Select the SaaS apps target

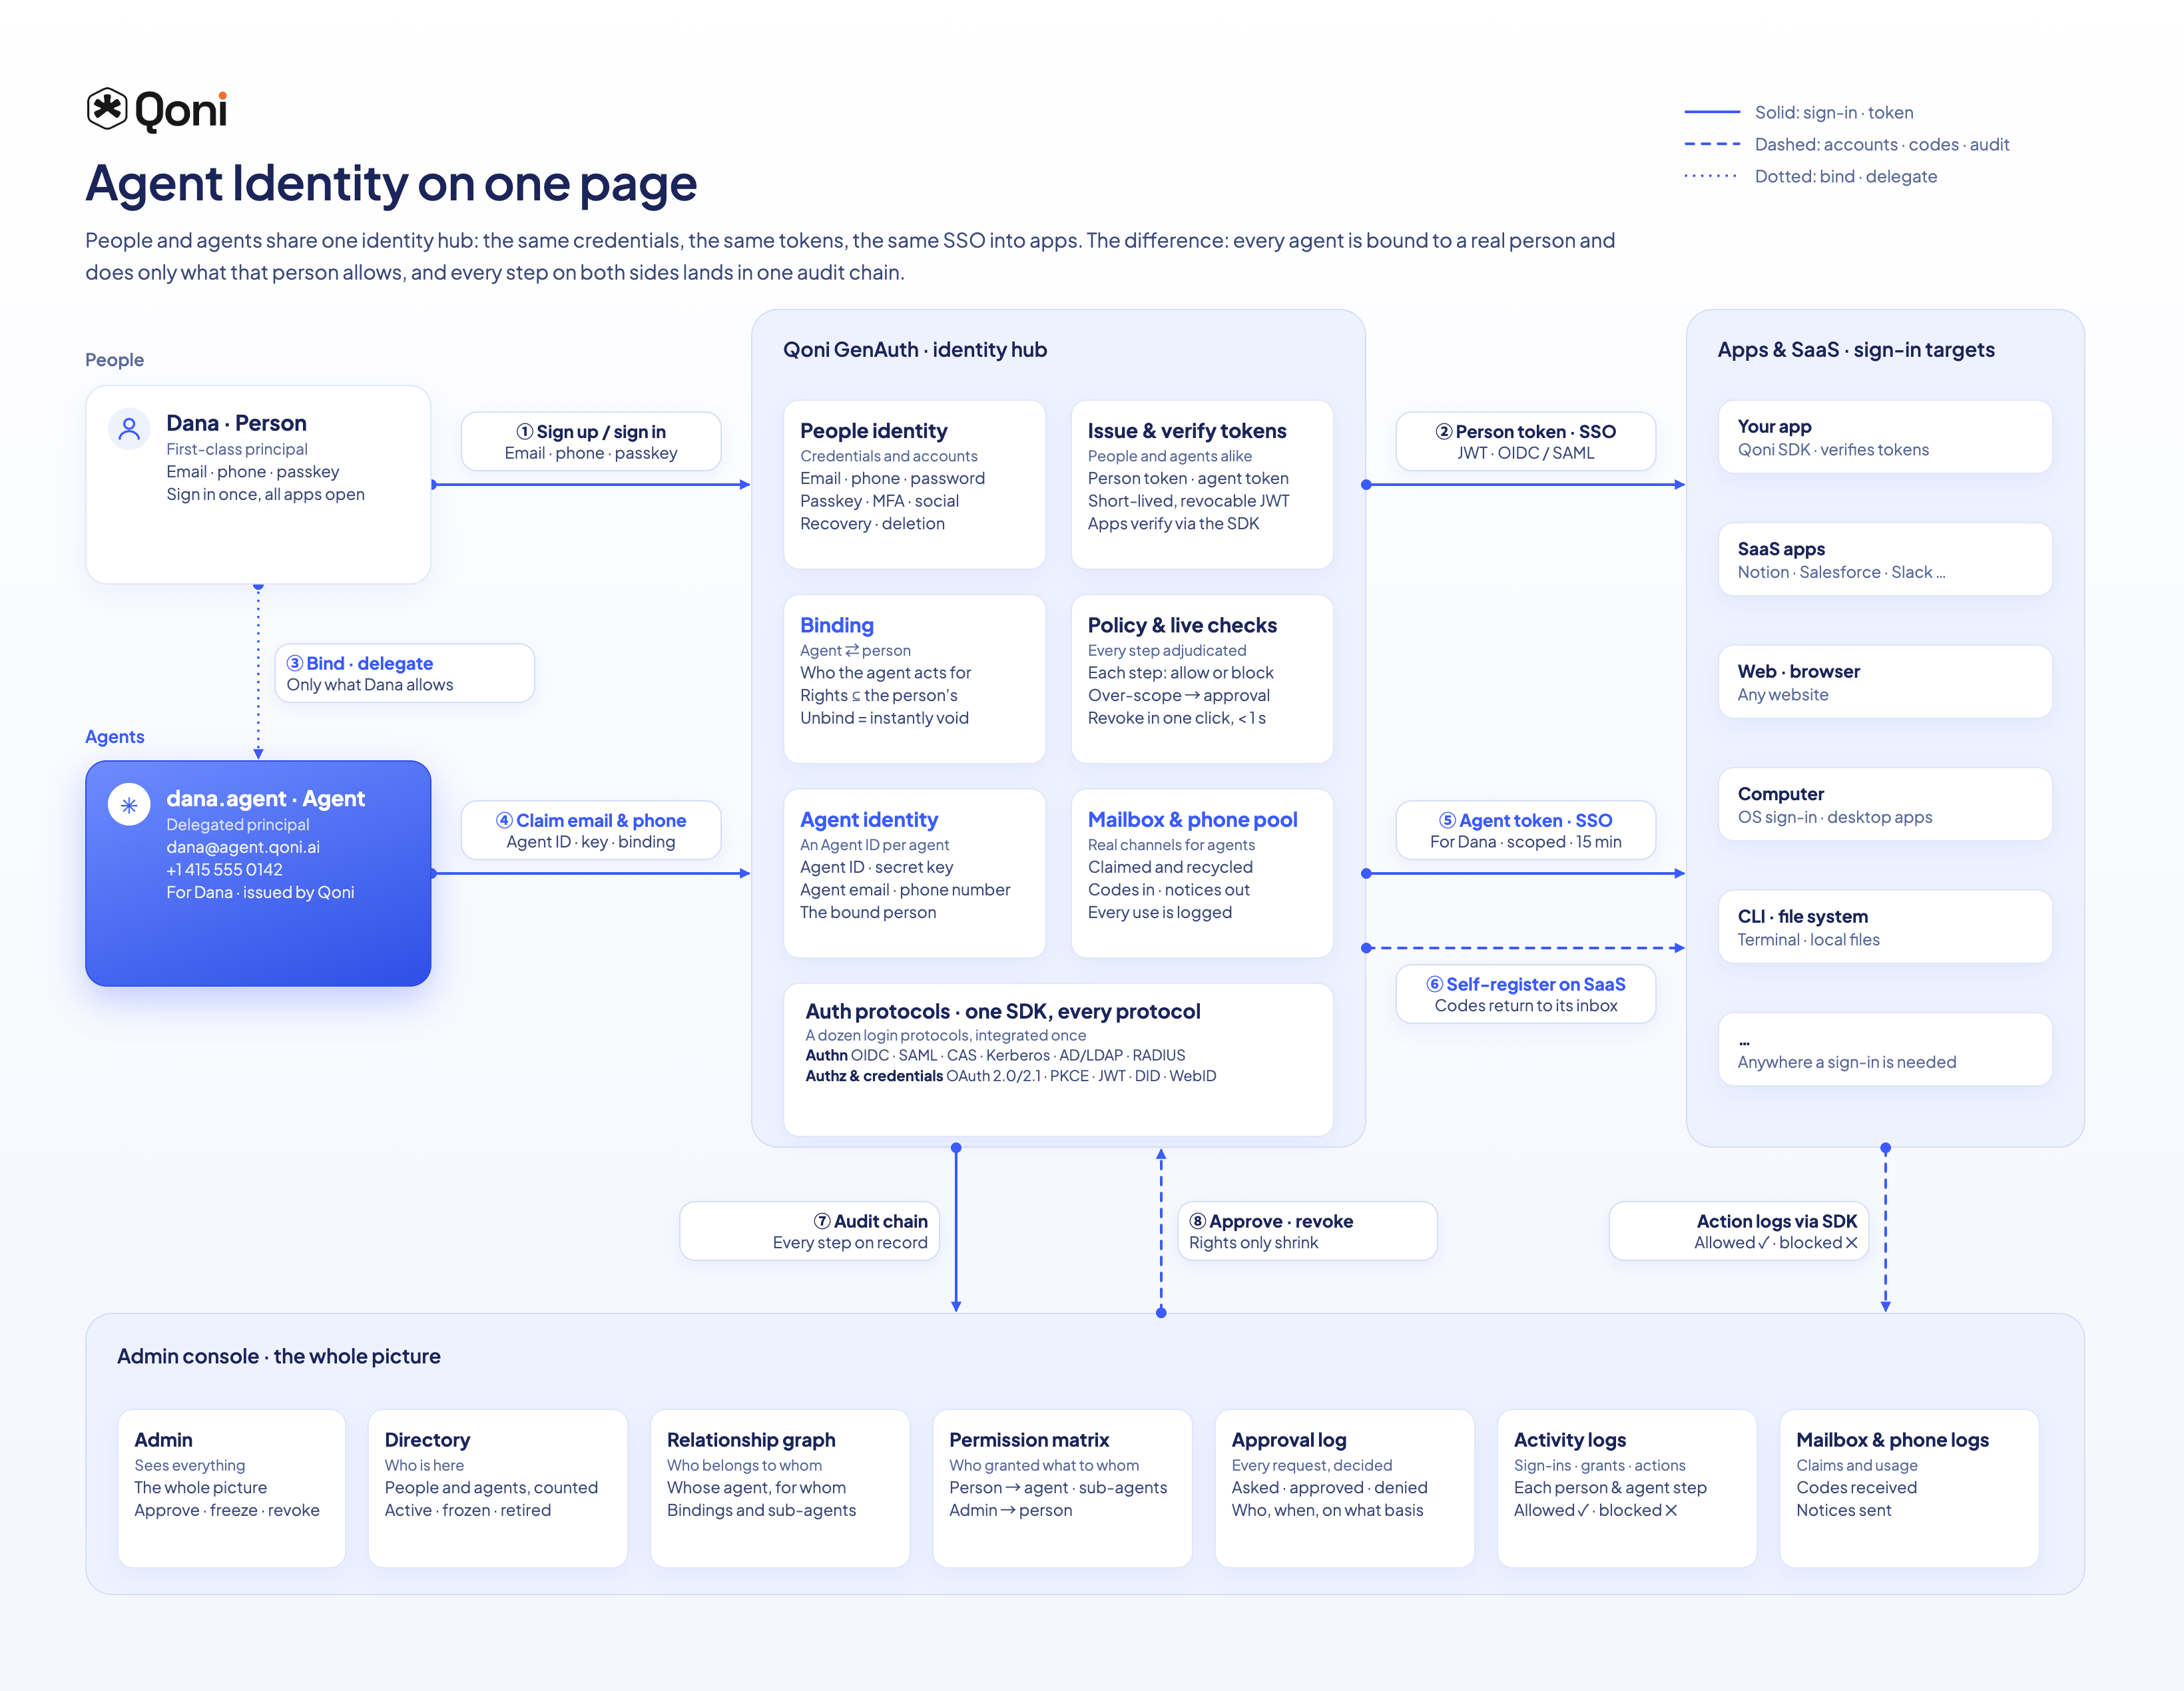[x=1885, y=559]
